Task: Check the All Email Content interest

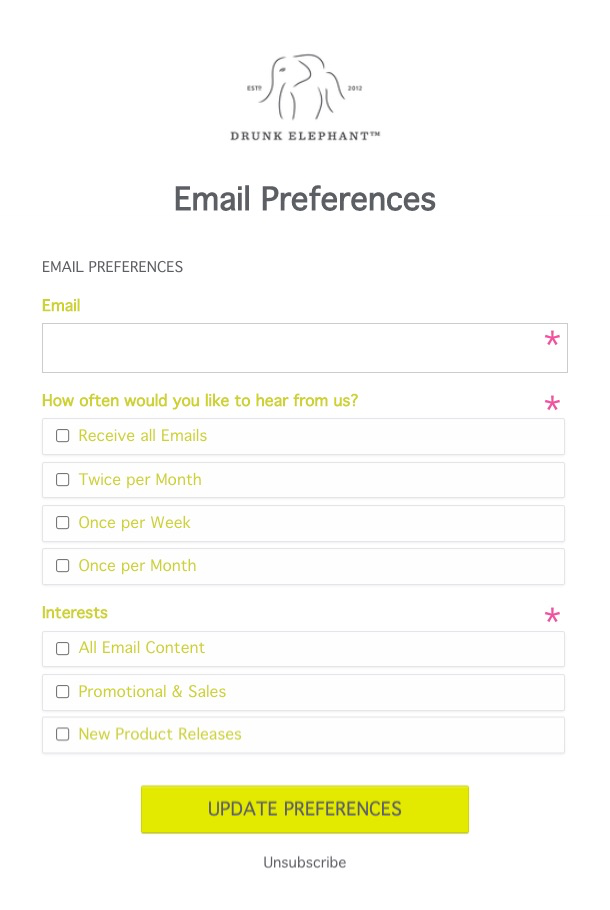Action: (62, 648)
